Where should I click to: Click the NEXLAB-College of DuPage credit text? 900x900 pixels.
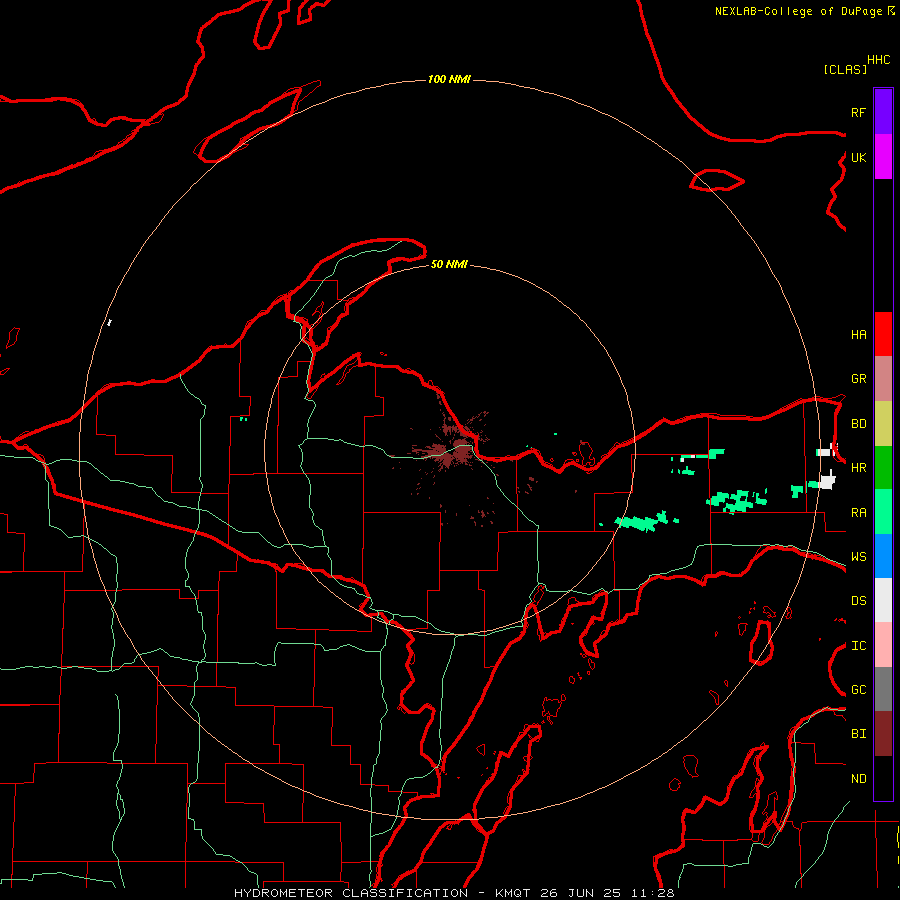[800, 11]
